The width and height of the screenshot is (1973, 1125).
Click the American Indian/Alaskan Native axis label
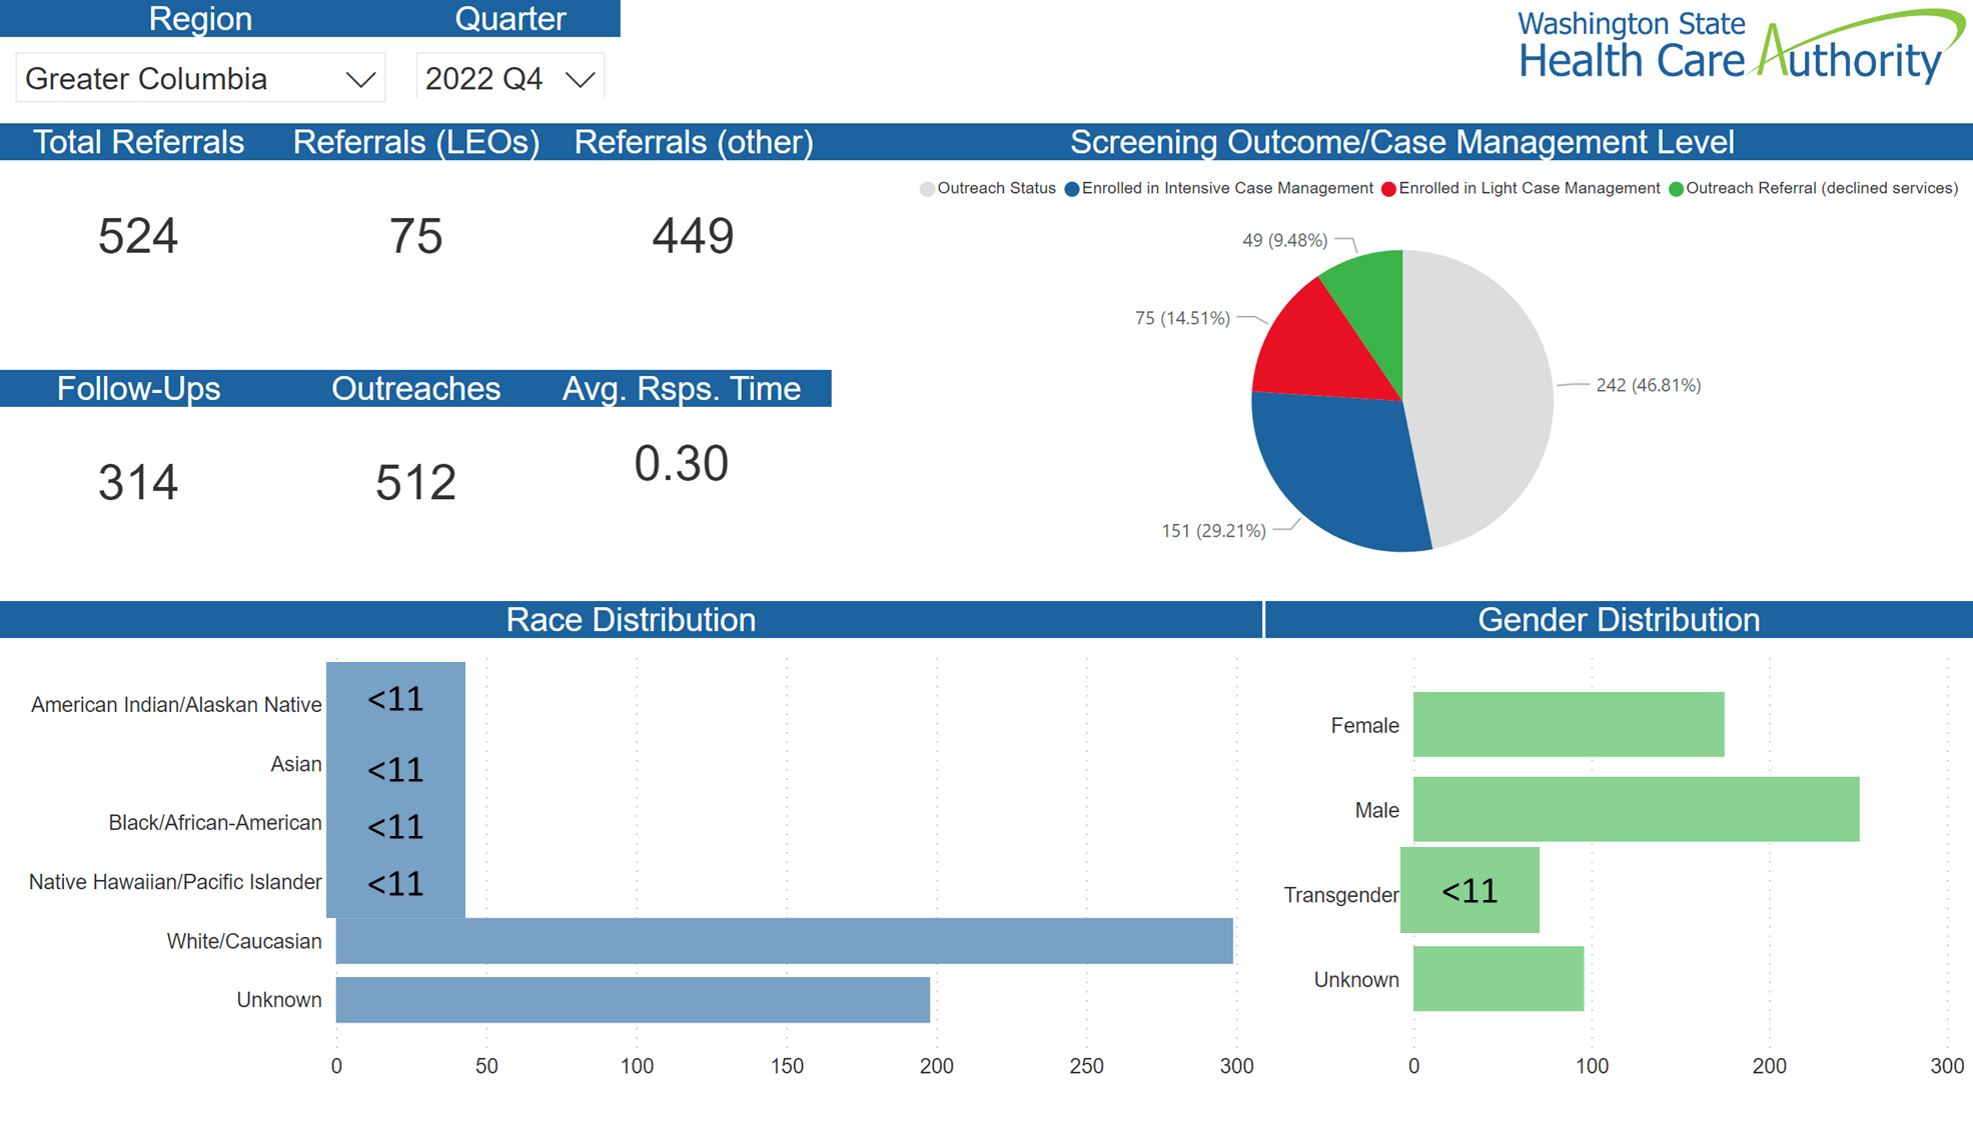point(176,705)
